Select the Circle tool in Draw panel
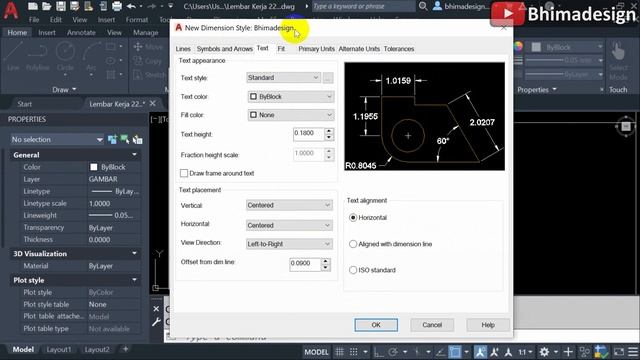The width and height of the screenshot is (640, 360). 65,56
